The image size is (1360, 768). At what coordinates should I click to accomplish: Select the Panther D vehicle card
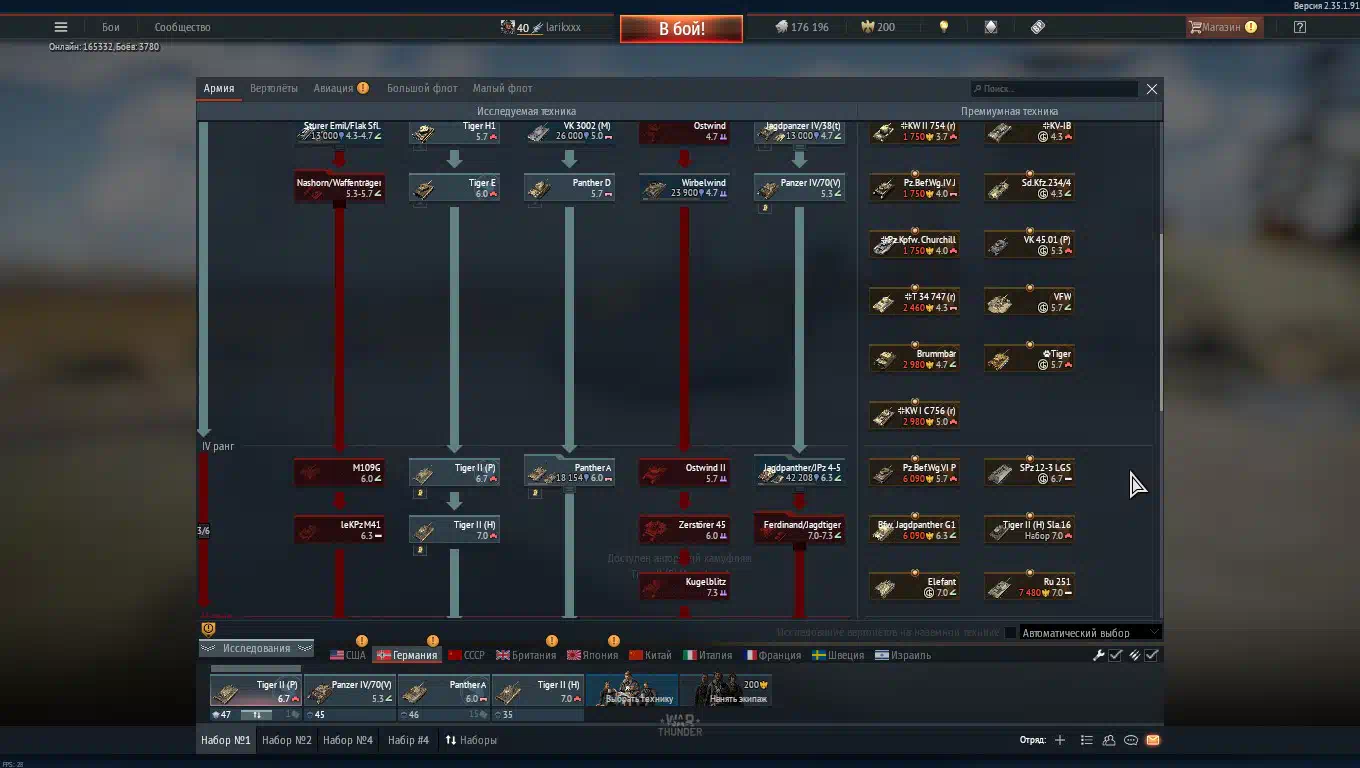point(569,188)
